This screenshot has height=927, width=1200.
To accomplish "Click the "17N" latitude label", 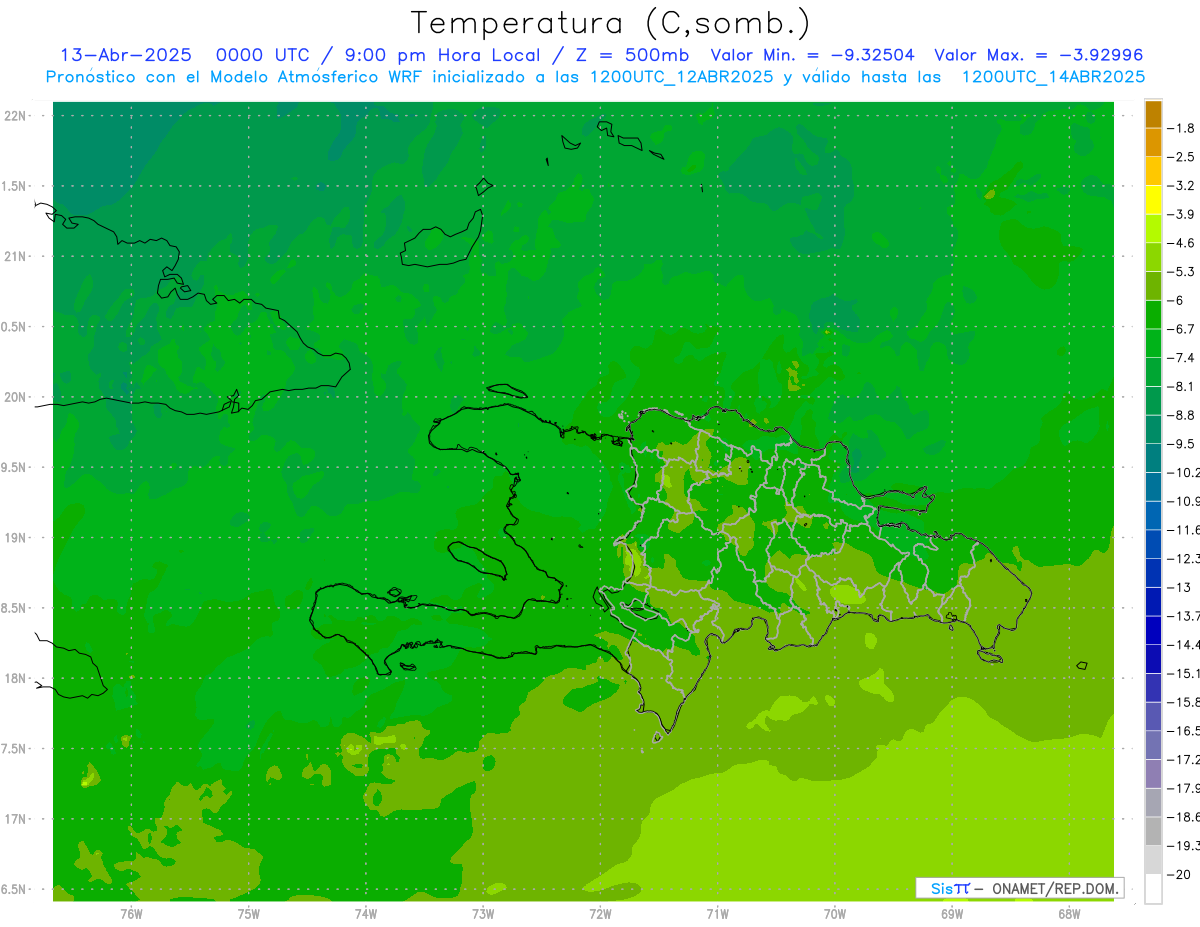I will pos(16,819).
